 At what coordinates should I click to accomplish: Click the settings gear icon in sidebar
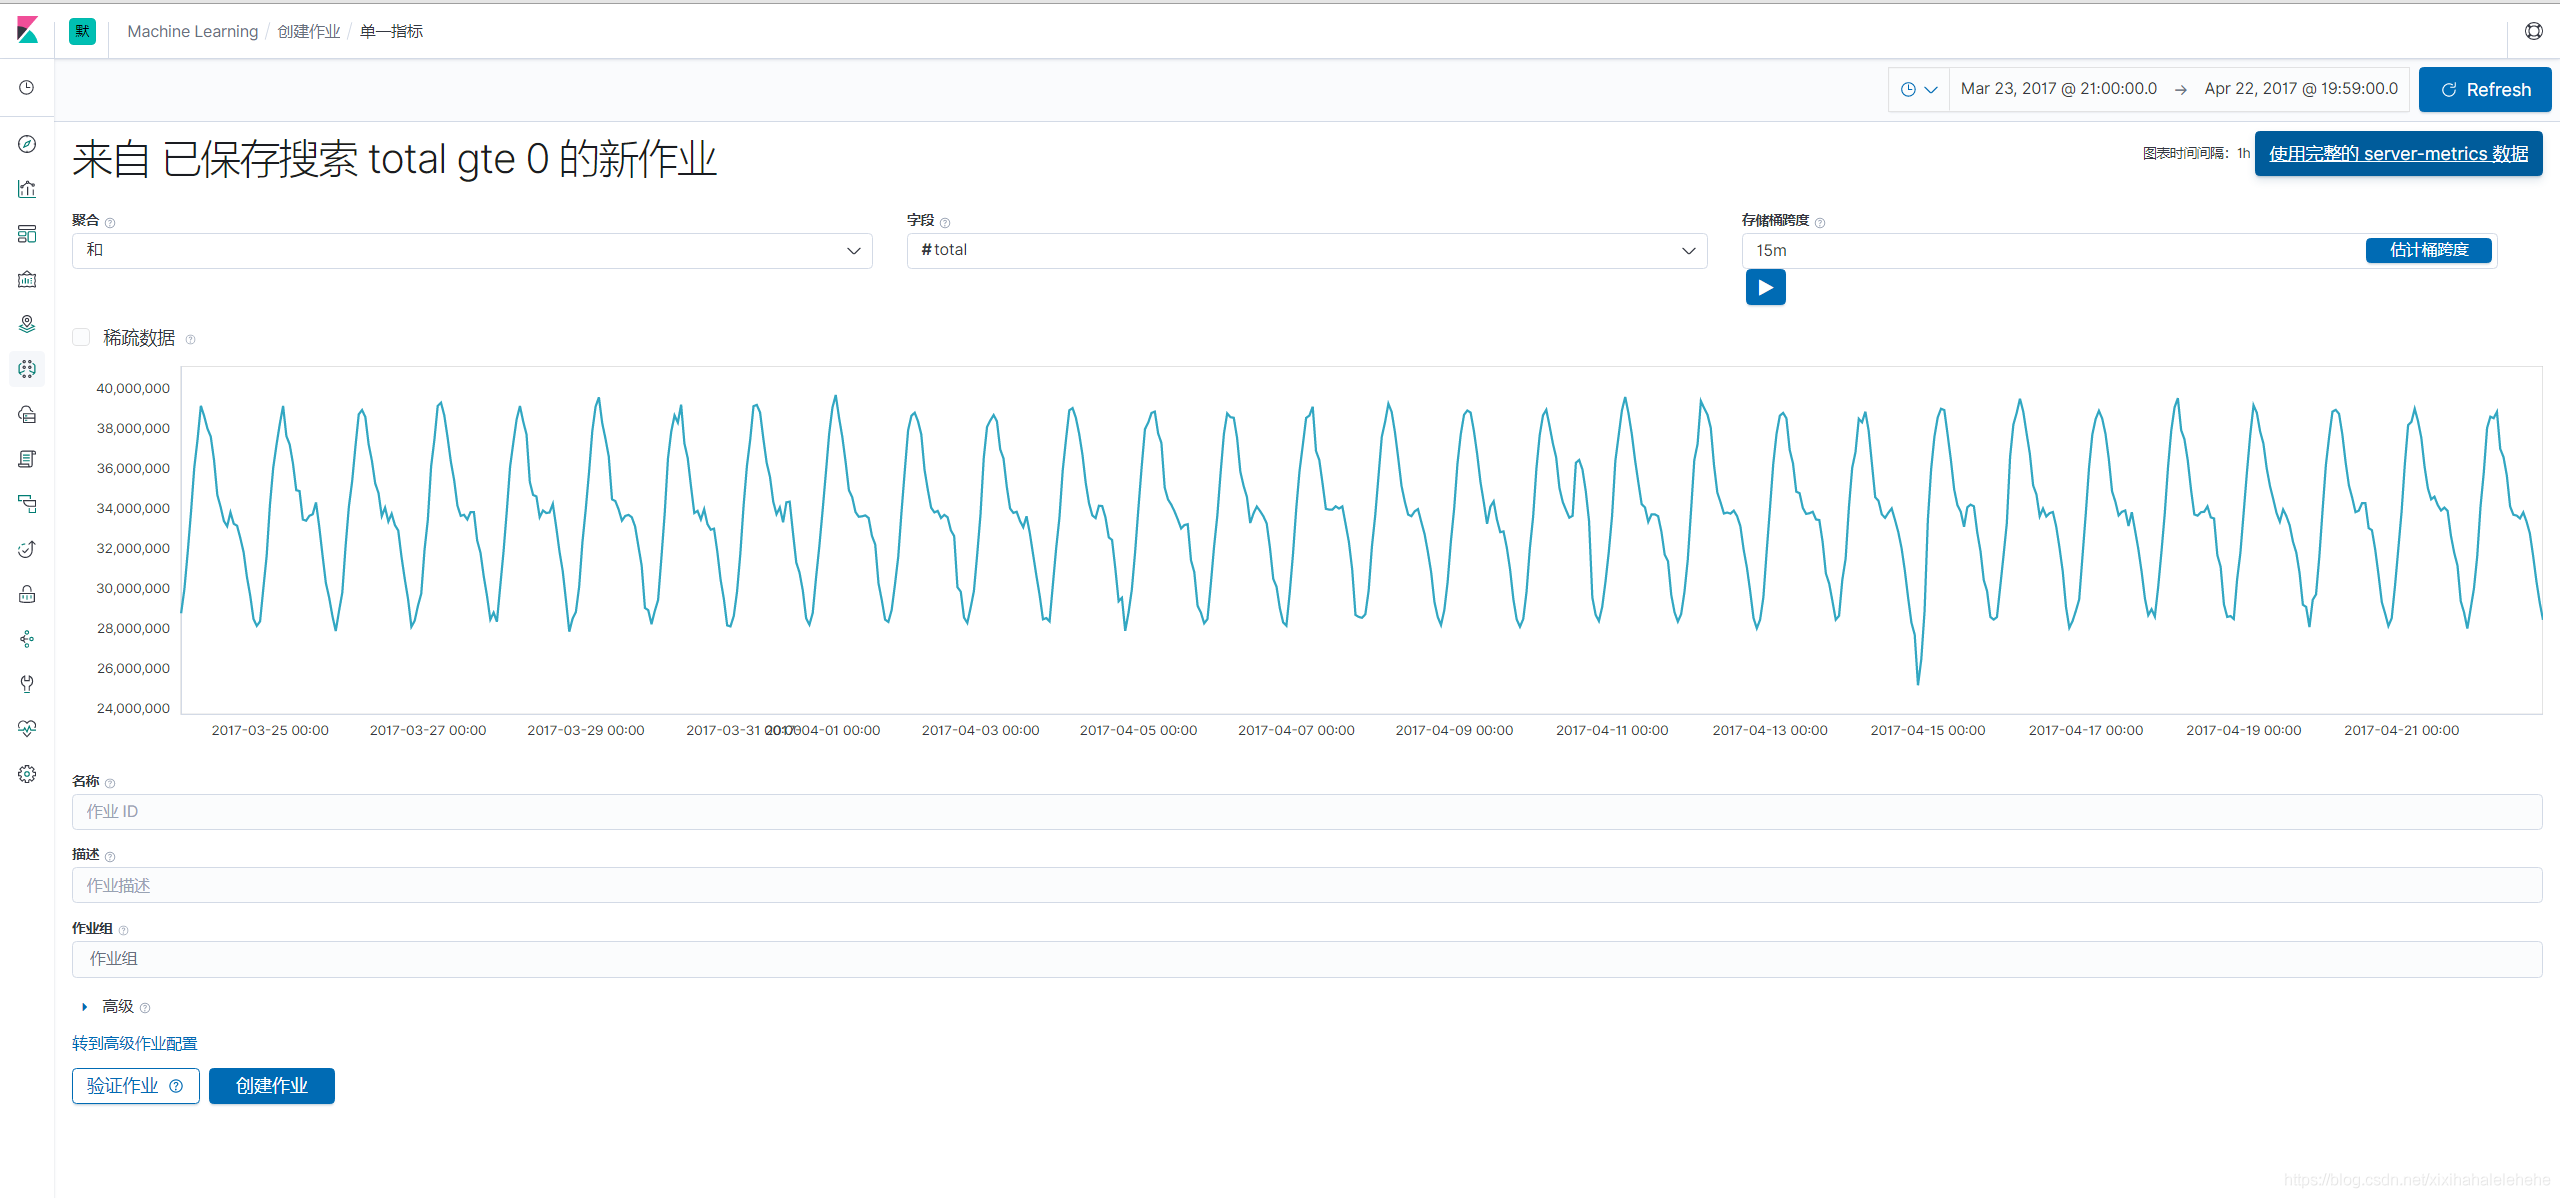pyautogui.click(x=28, y=772)
